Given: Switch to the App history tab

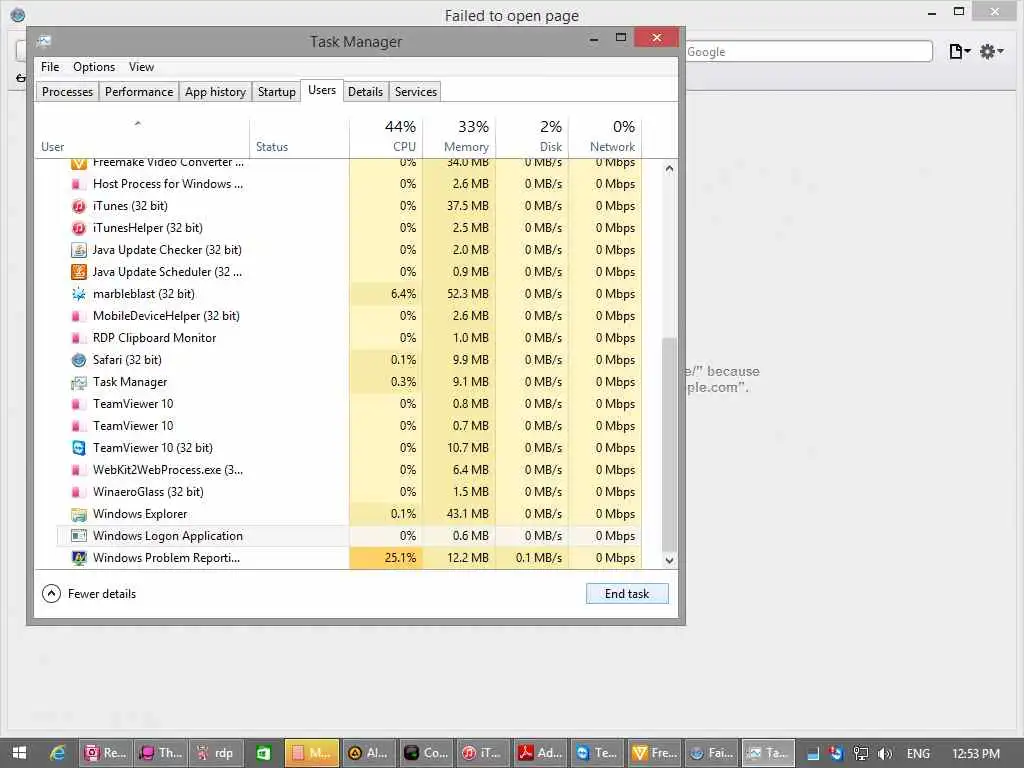Looking at the screenshot, I should [216, 92].
